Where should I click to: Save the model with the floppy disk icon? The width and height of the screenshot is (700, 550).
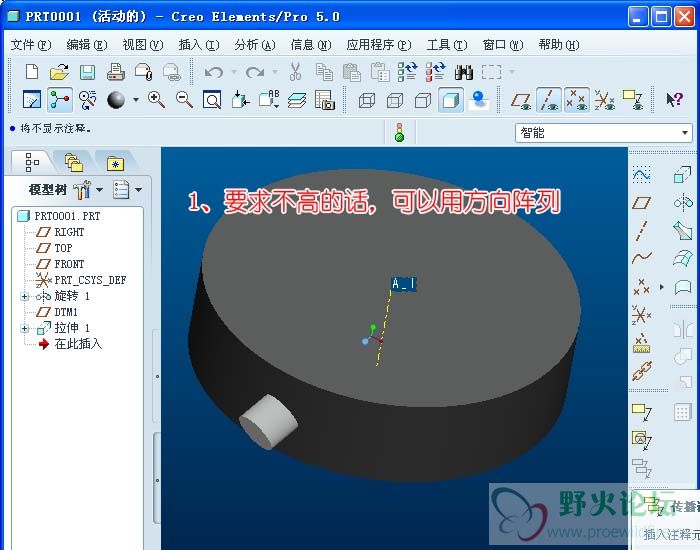tap(88, 72)
